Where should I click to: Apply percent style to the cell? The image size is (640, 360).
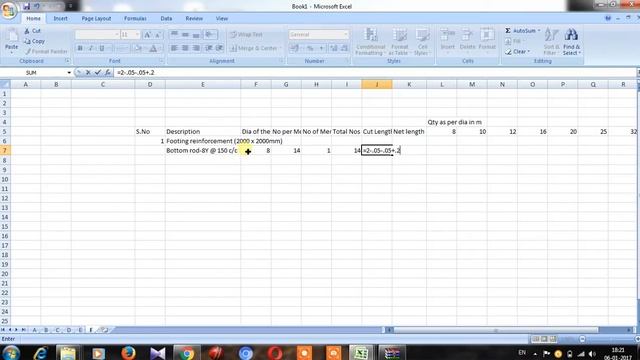(x=310, y=48)
